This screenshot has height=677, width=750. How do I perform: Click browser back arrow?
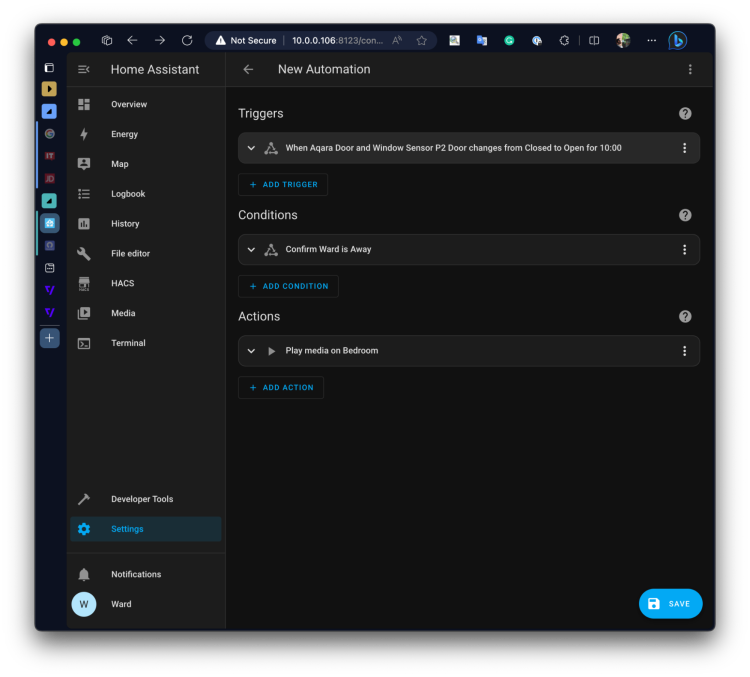[x=132, y=41]
